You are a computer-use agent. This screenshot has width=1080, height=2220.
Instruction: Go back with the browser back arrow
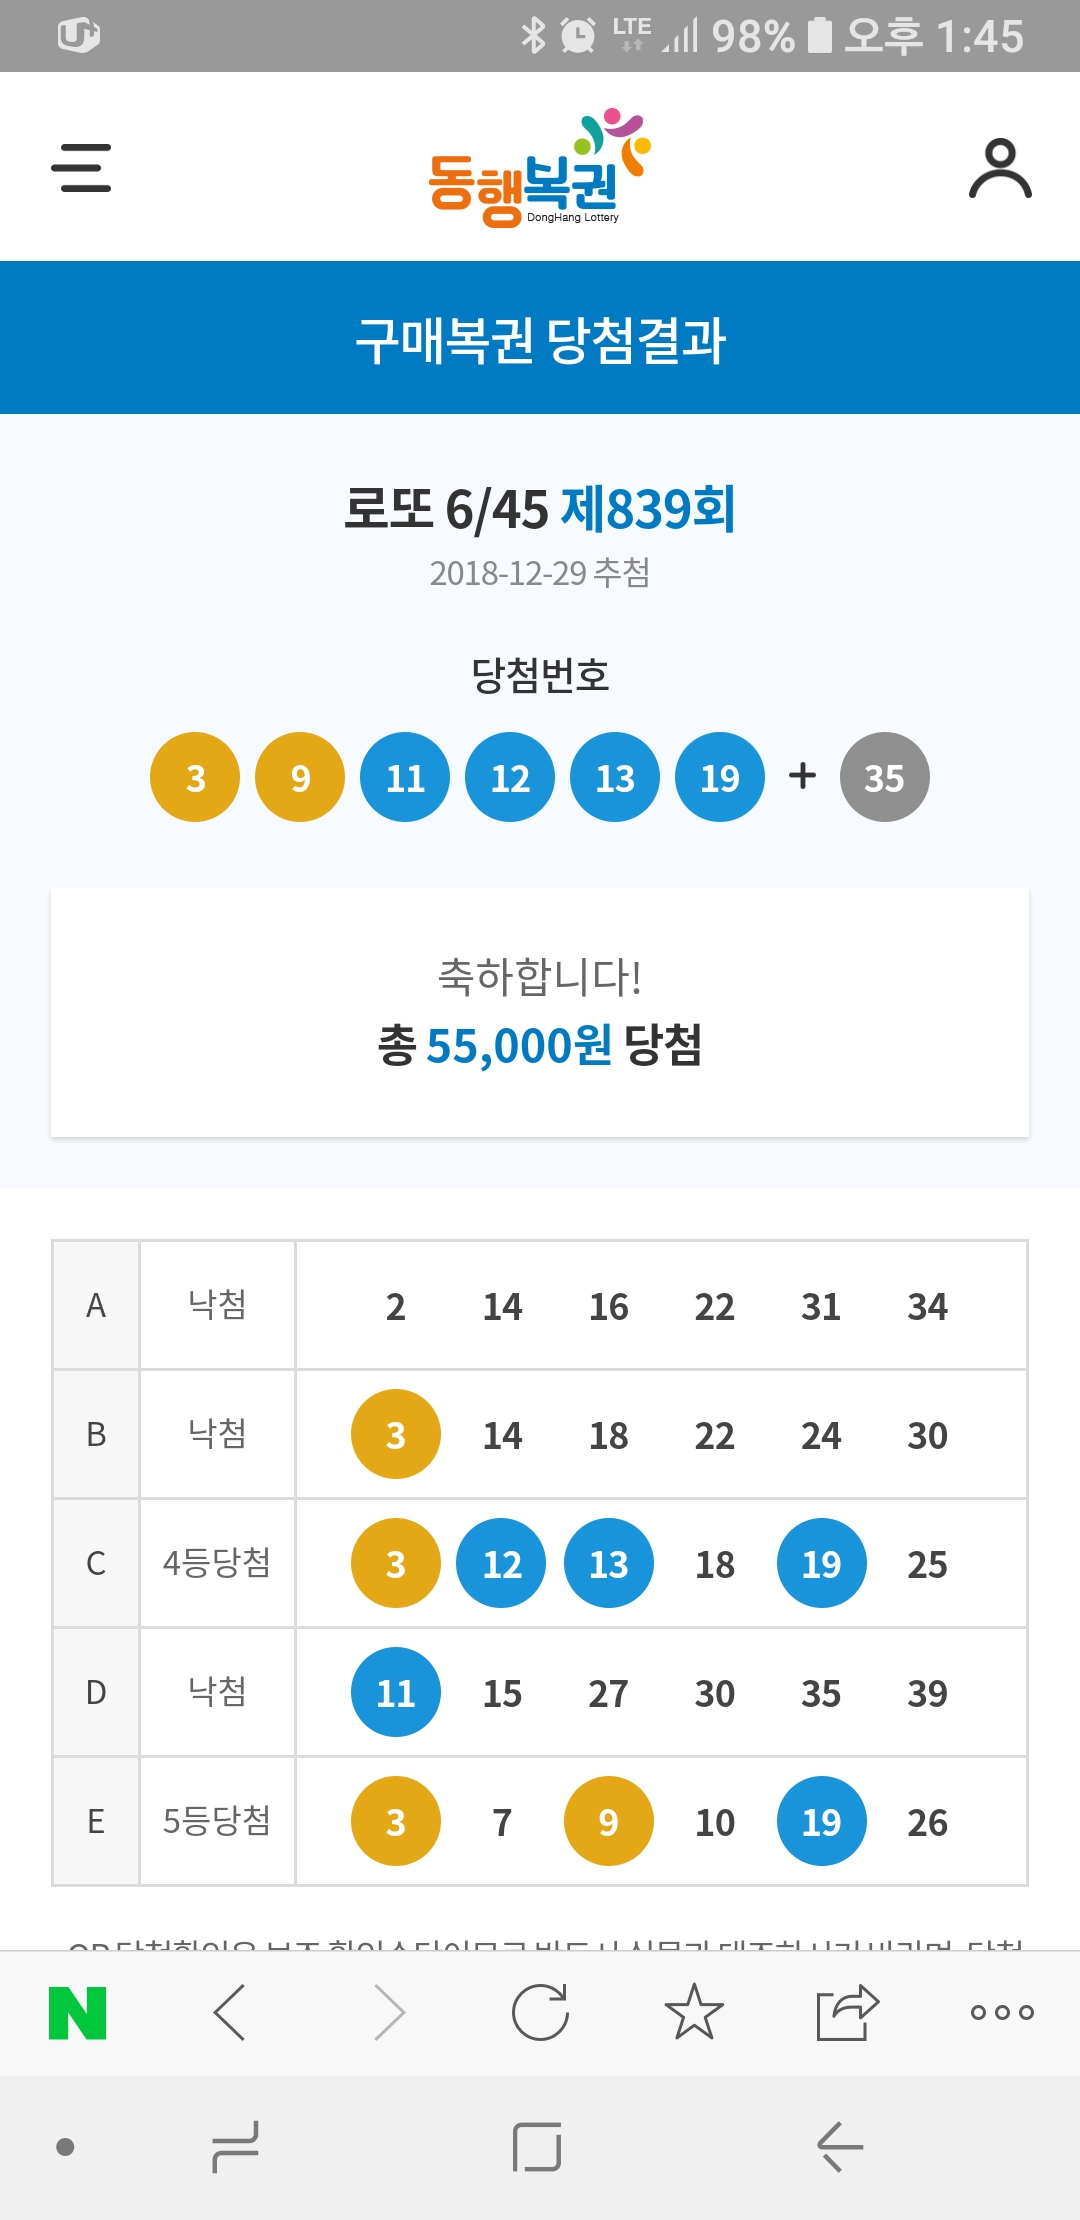point(231,2012)
